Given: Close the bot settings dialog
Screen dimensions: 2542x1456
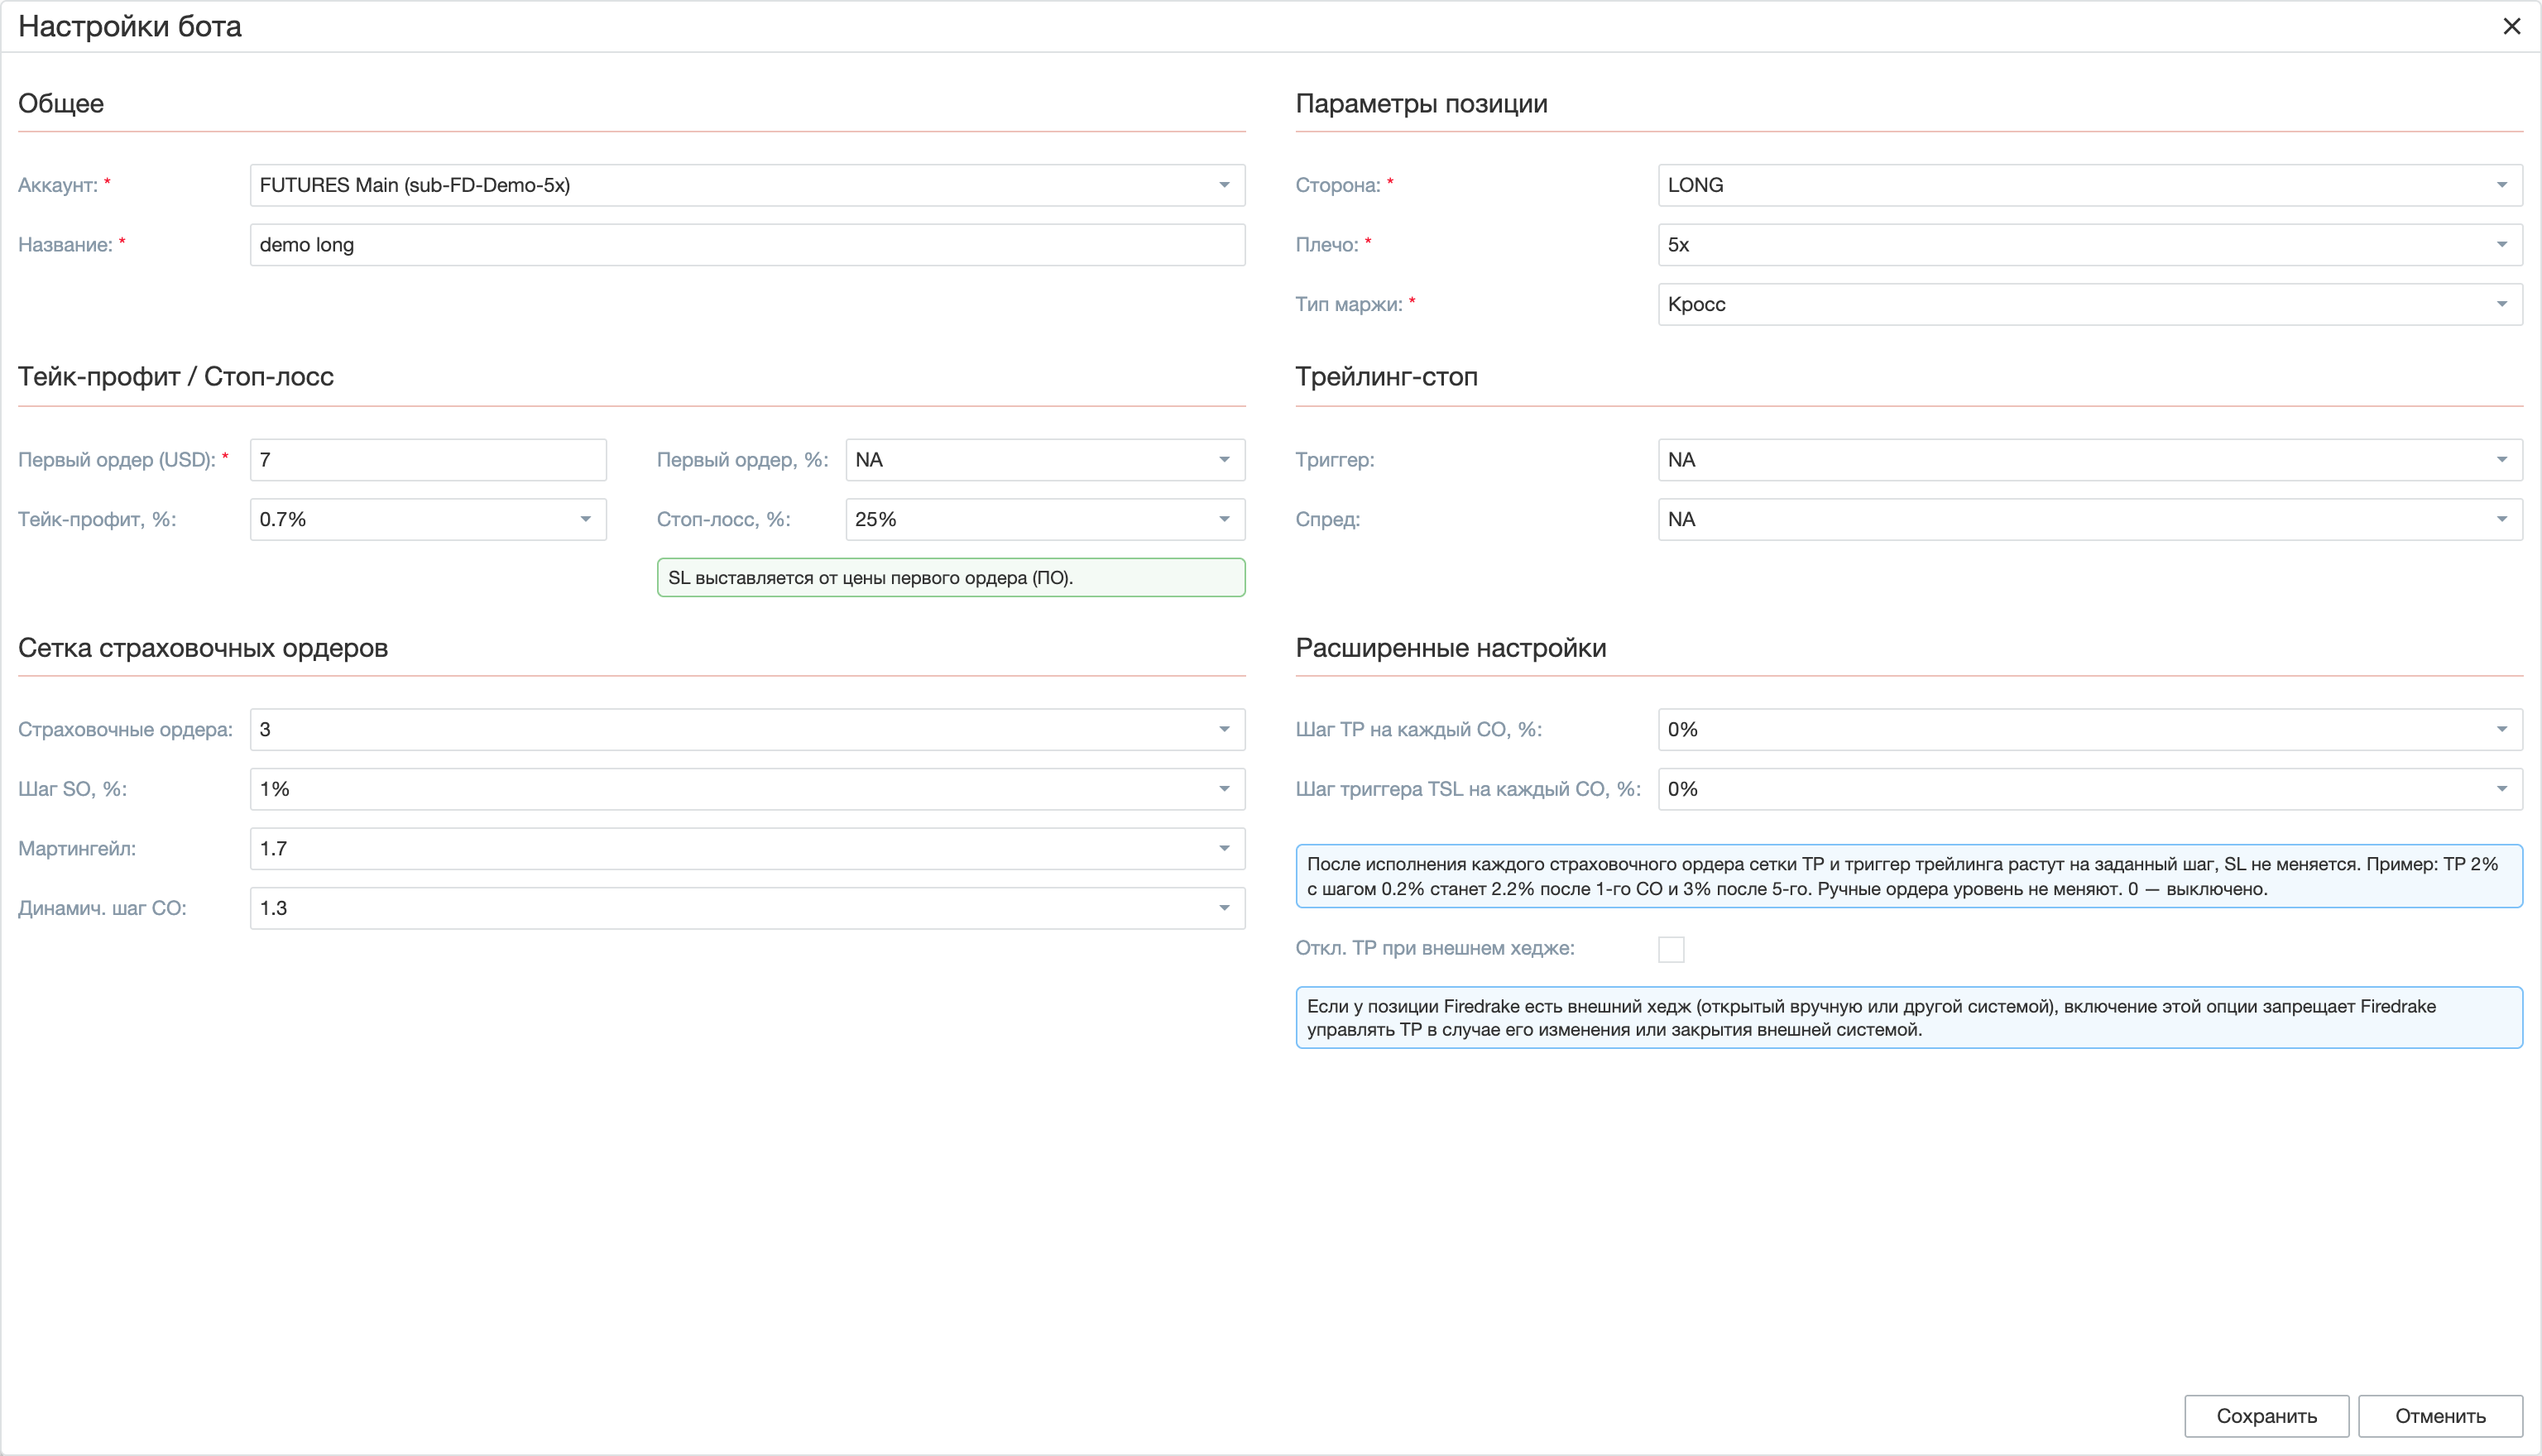Looking at the screenshot, I should (2511, 27).
